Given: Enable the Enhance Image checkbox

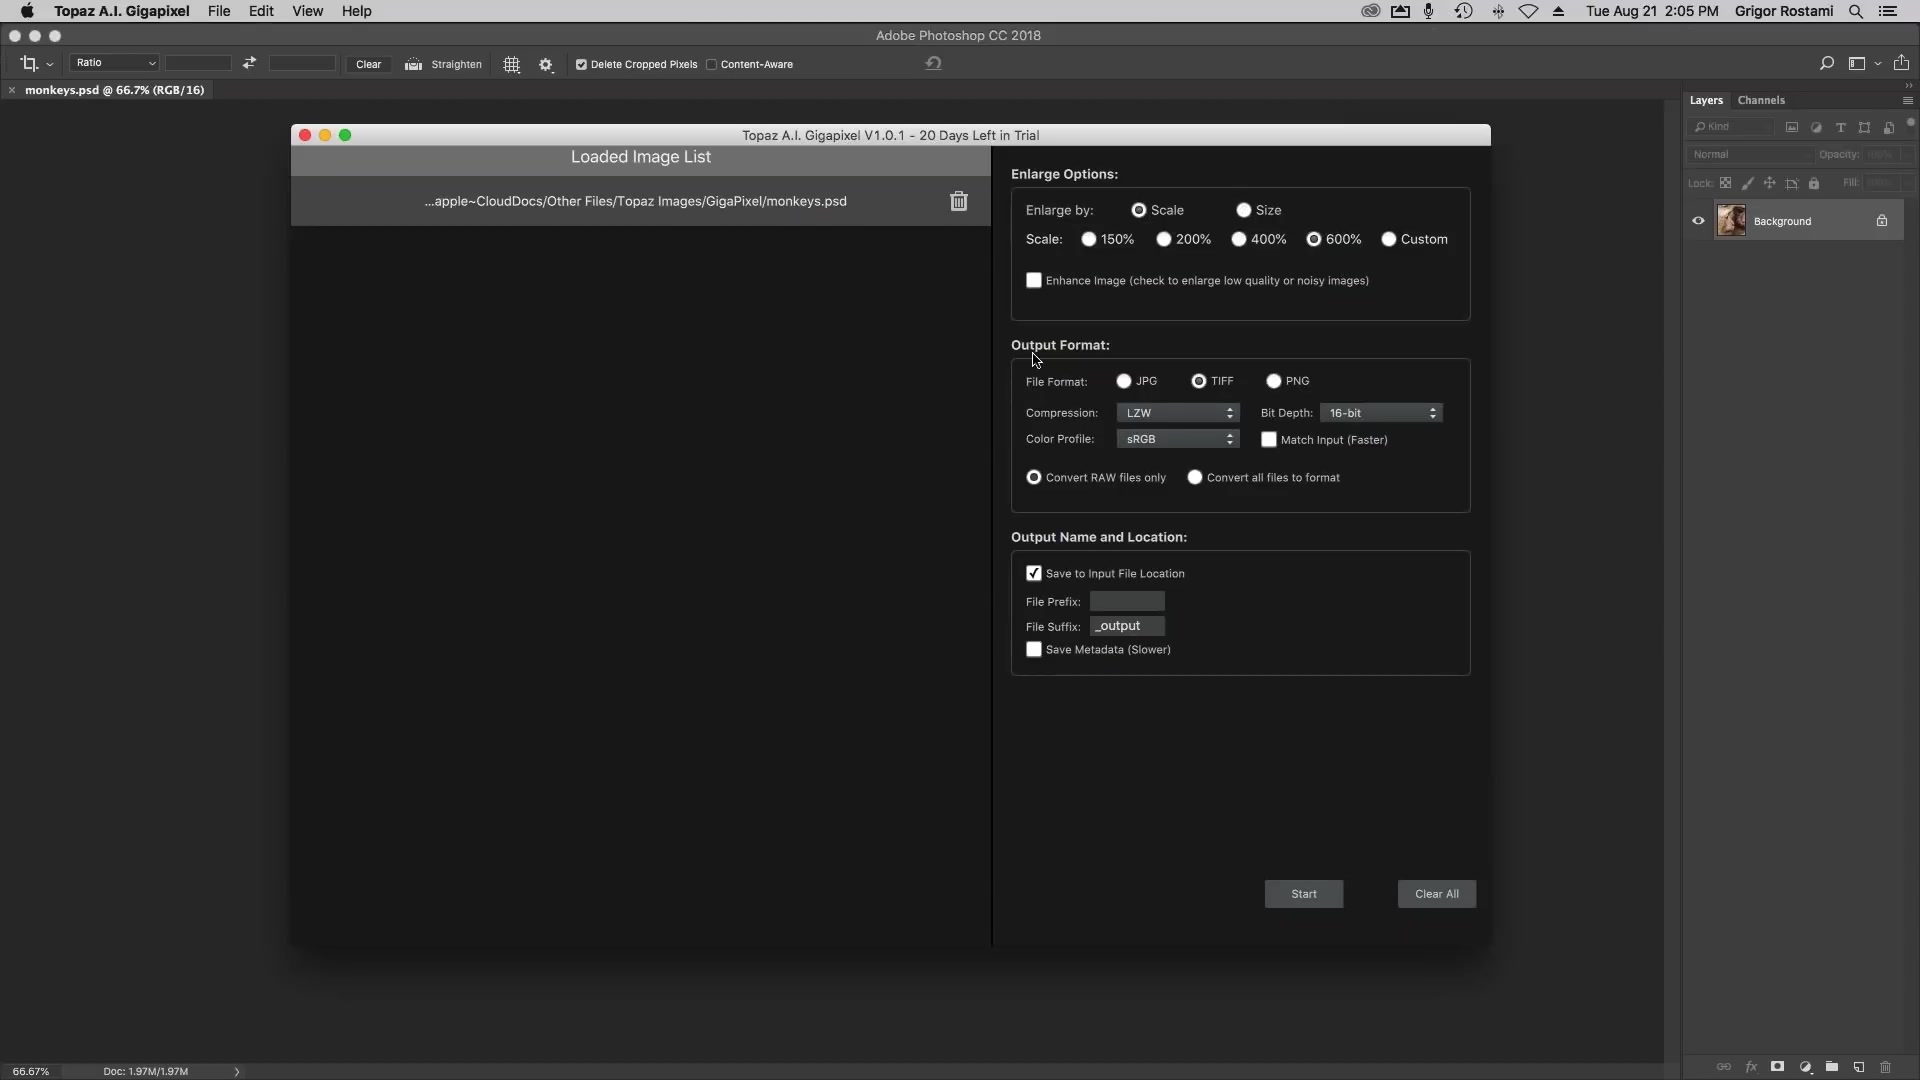Looking at the screenshot, I should point(1033,281).
